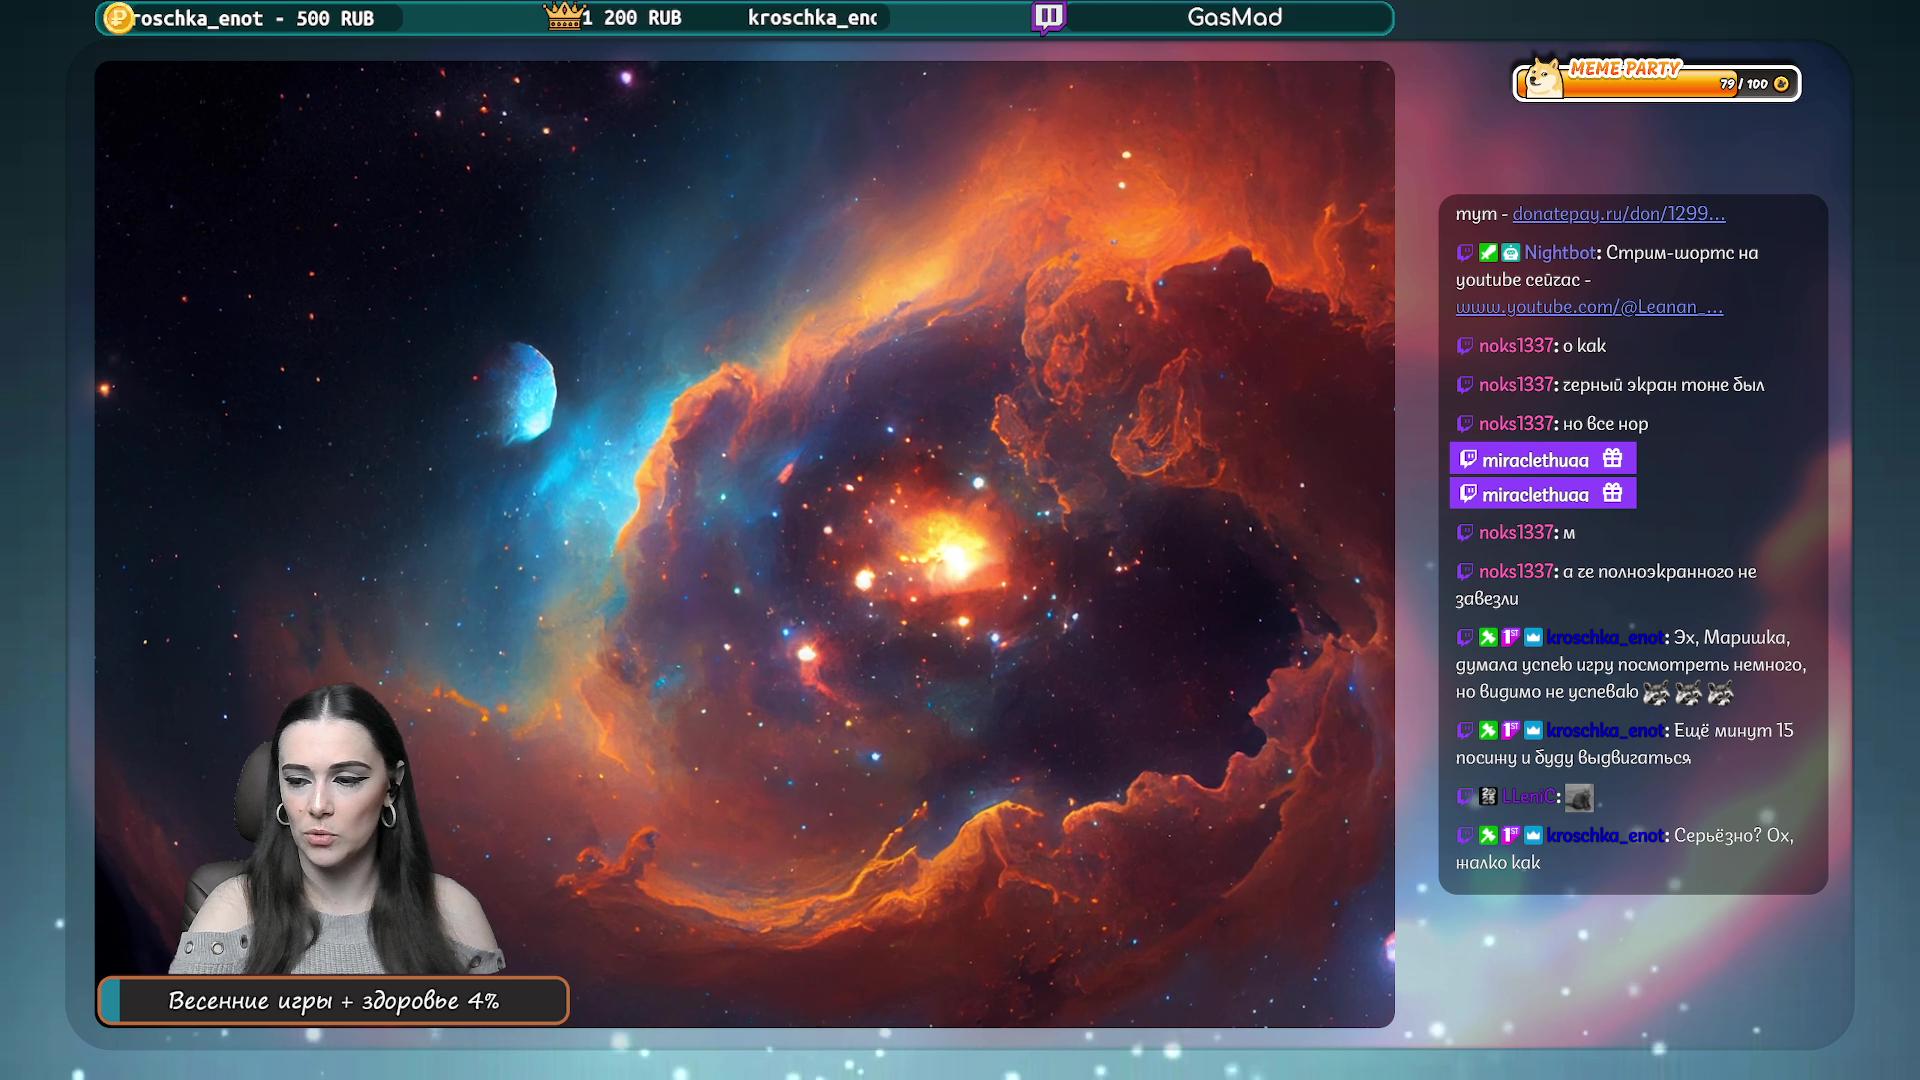Click Nightbot's green sword moderator badge

1488,253
